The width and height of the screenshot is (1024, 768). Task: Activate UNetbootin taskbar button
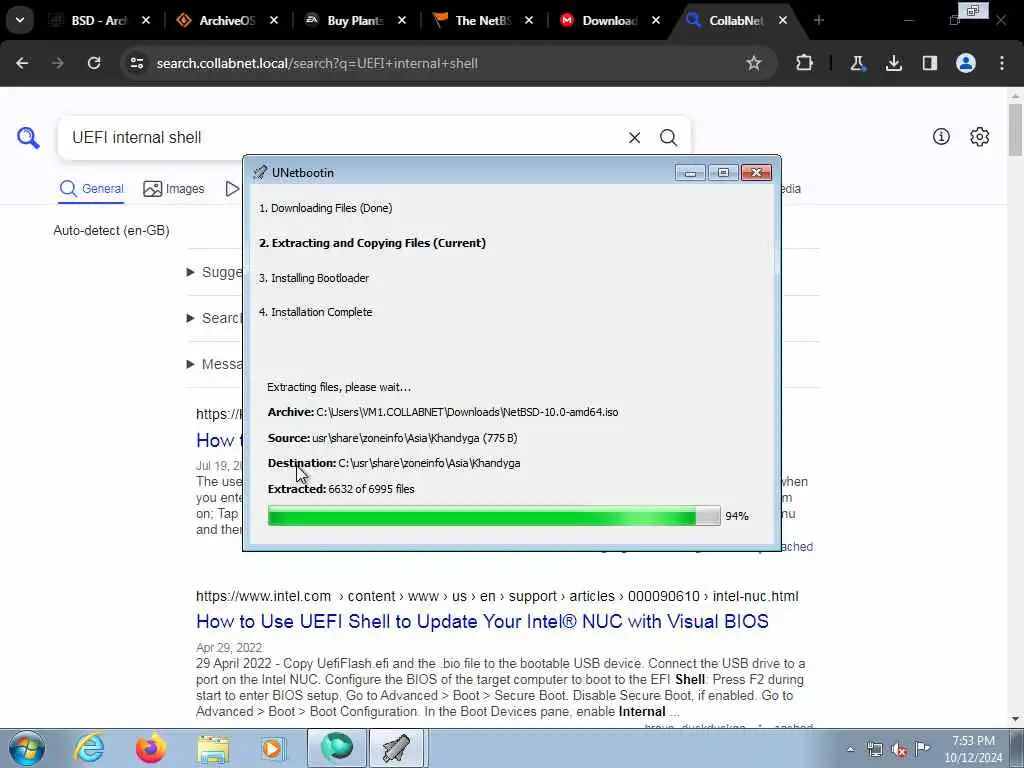(397, 748)
